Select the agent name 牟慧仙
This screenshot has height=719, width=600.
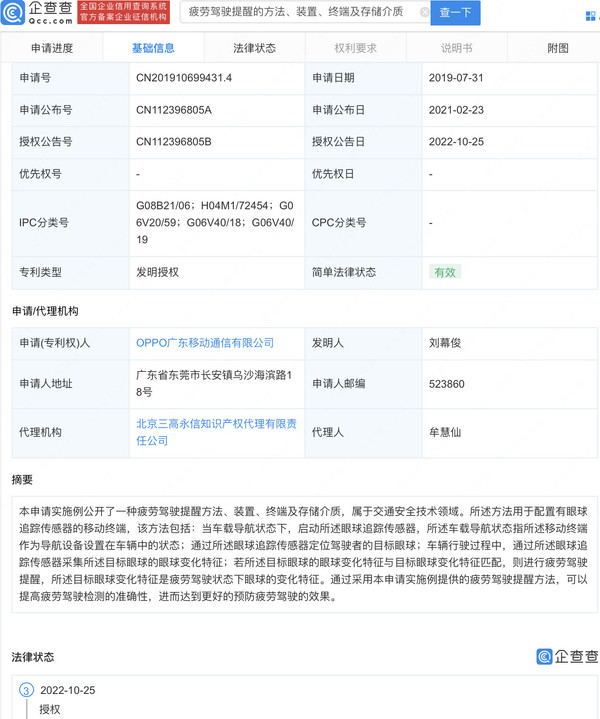(x=445, y=432)
